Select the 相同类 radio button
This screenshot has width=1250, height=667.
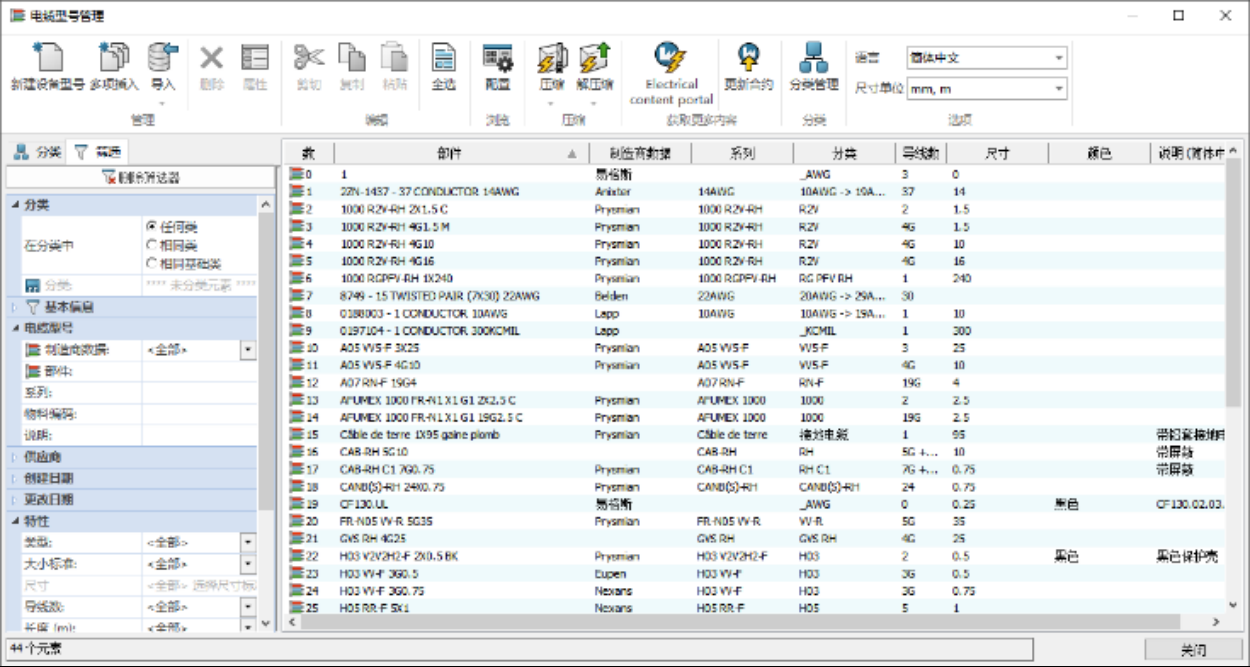click(152, 245)
